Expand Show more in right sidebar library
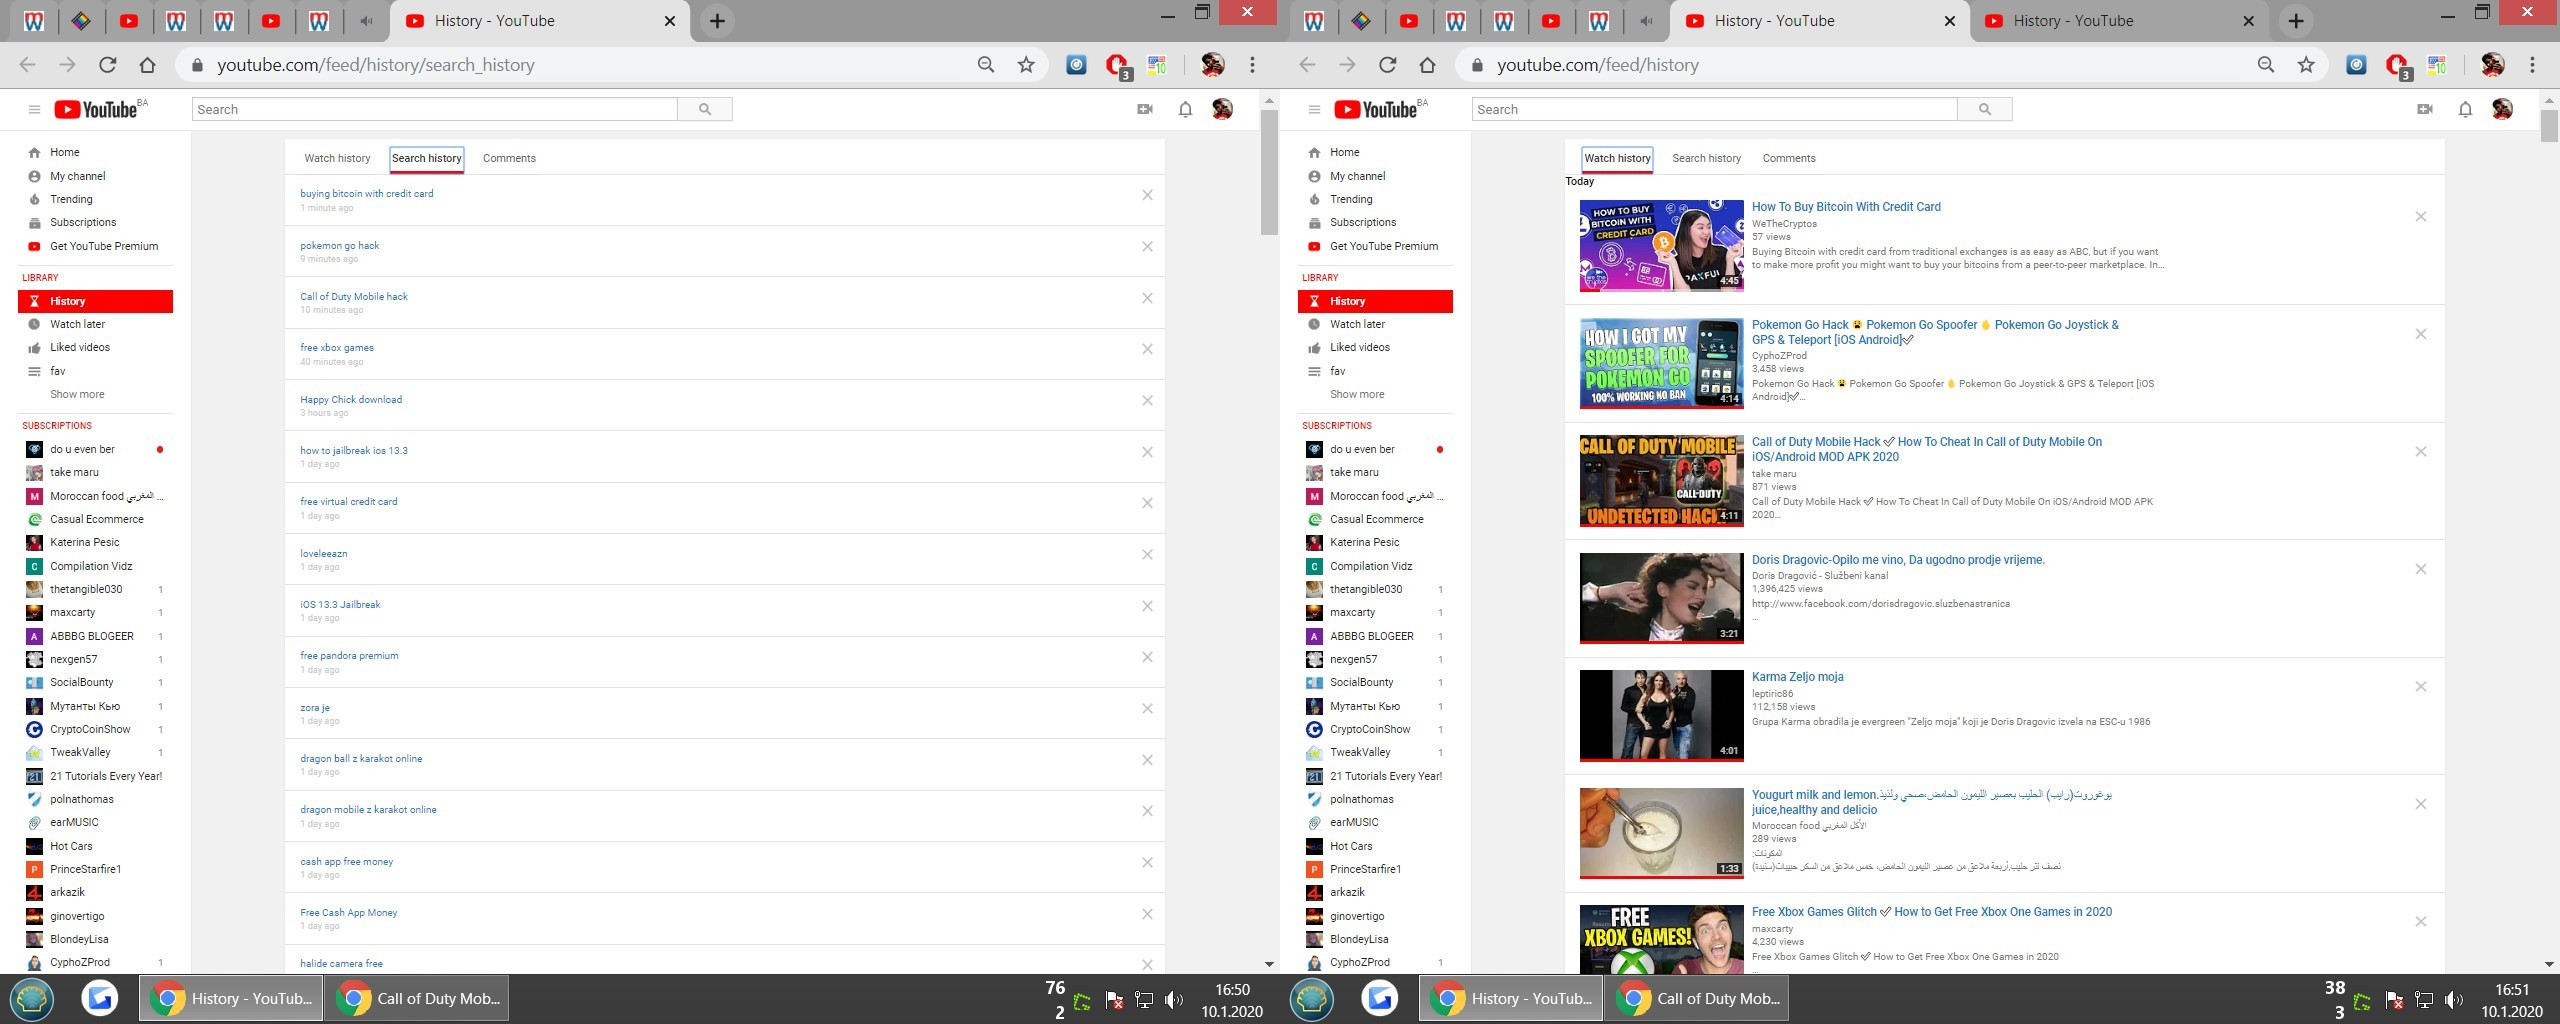 point(1357,394)
